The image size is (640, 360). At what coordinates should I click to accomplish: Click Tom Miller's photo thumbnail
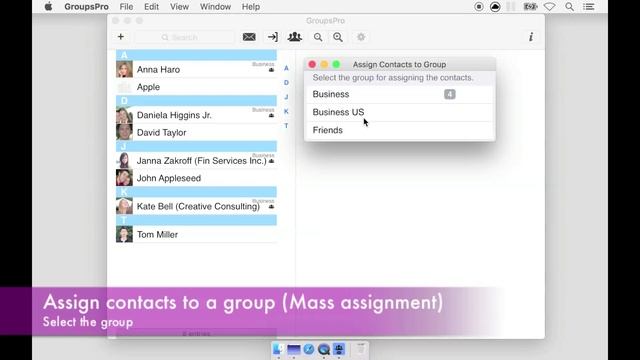pos(124,235)
